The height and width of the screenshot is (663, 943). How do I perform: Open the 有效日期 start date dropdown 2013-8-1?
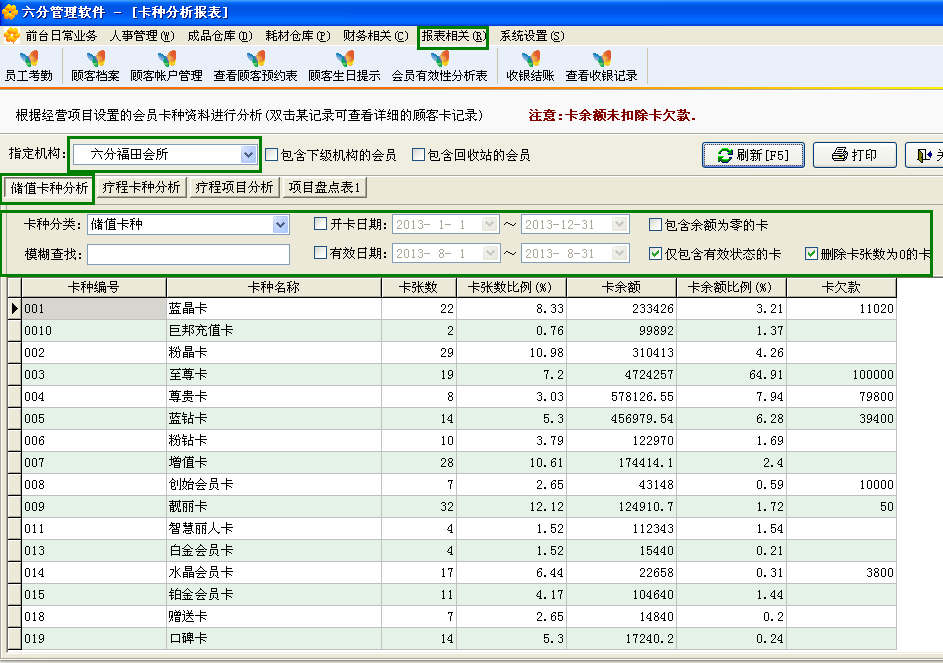pos(490,253)
